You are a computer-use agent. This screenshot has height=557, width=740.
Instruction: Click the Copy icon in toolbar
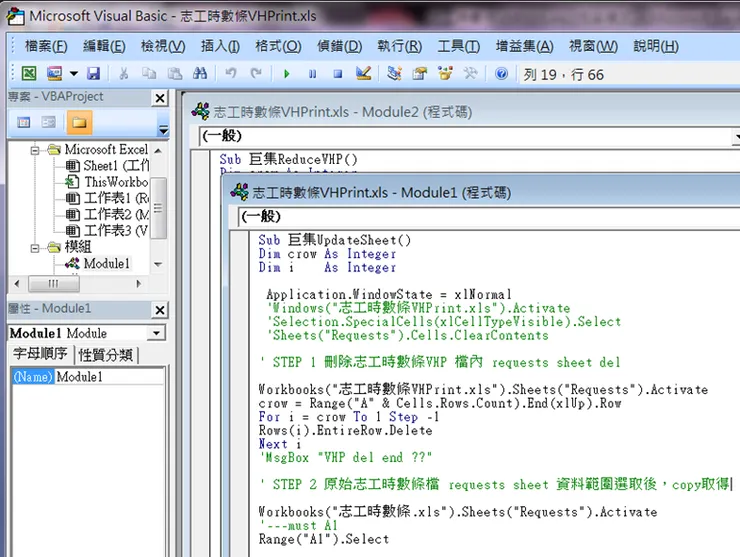pyautogui.click(x=149, y=73)
